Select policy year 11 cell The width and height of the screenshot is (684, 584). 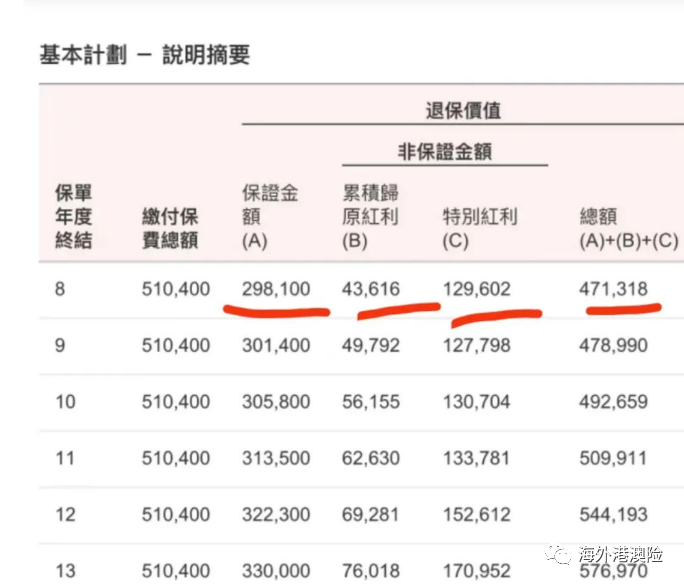pos(65,458)
